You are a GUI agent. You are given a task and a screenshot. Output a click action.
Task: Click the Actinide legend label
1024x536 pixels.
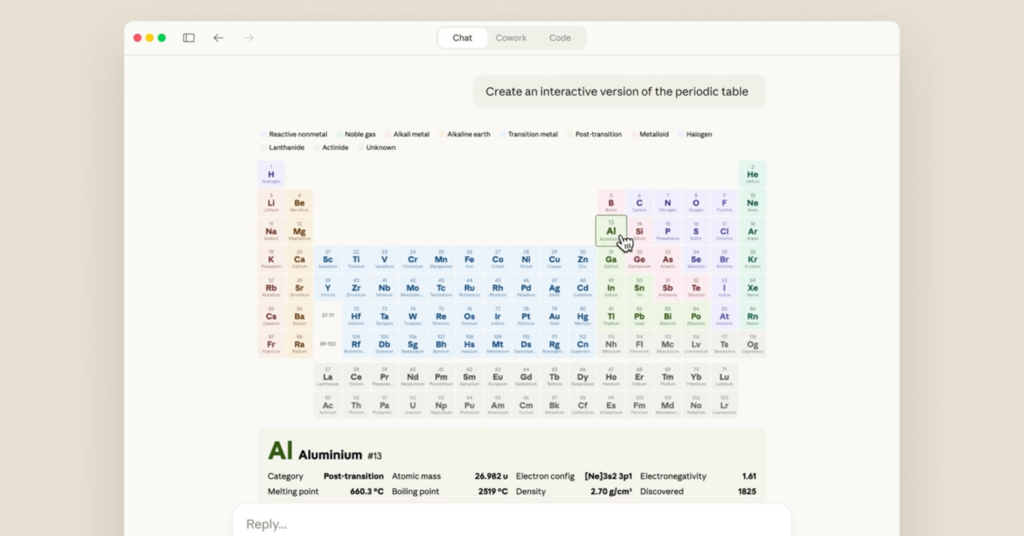click(x=335, y=148)
